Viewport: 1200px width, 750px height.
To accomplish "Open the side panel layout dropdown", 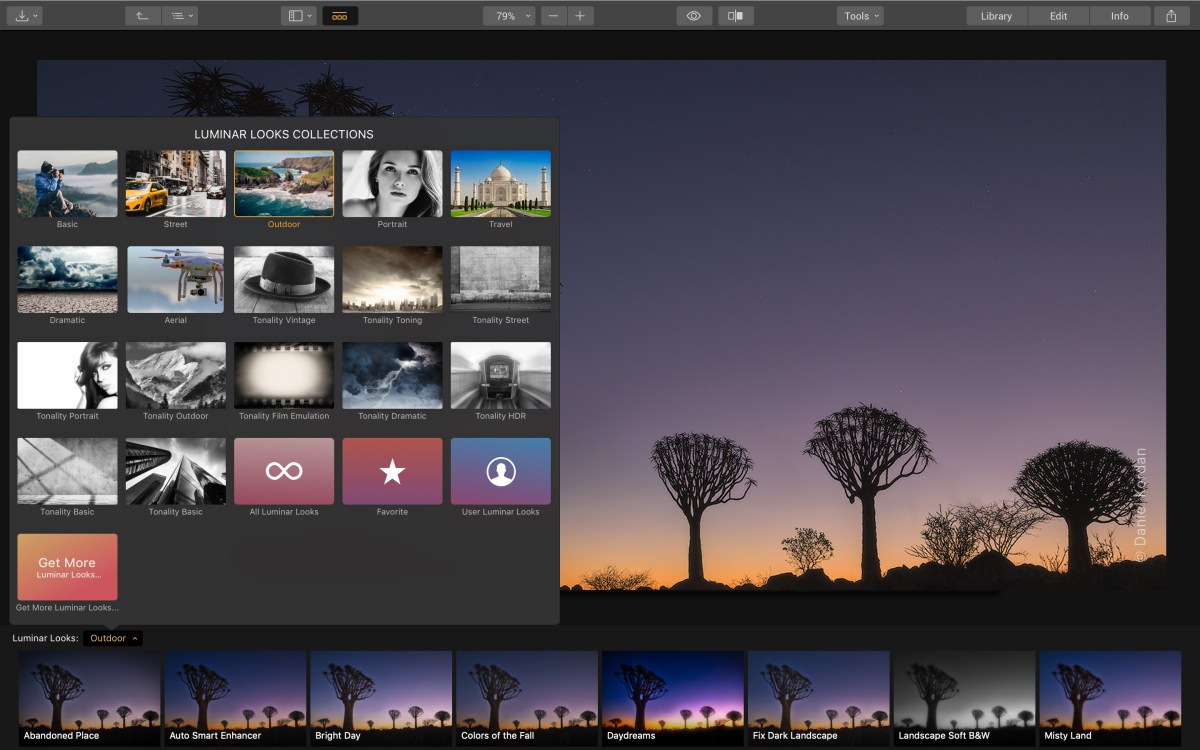I will point(298,16).
